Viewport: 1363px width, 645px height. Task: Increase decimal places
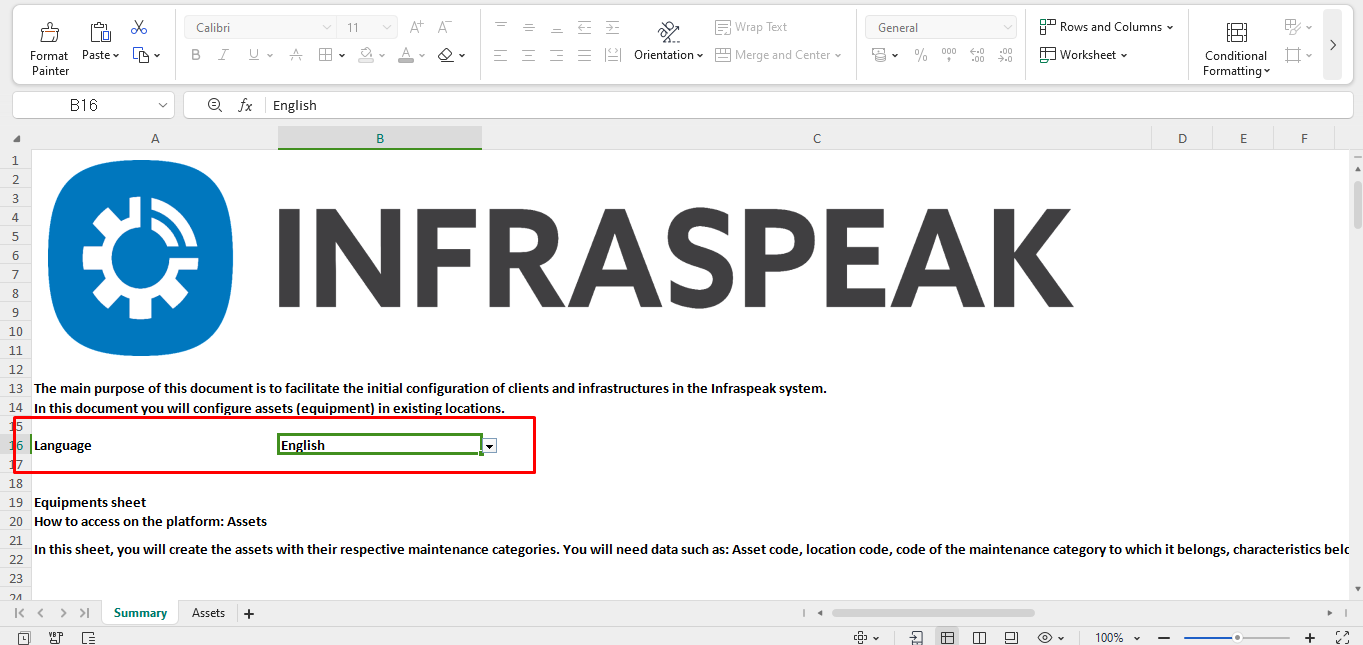[977, 55]
